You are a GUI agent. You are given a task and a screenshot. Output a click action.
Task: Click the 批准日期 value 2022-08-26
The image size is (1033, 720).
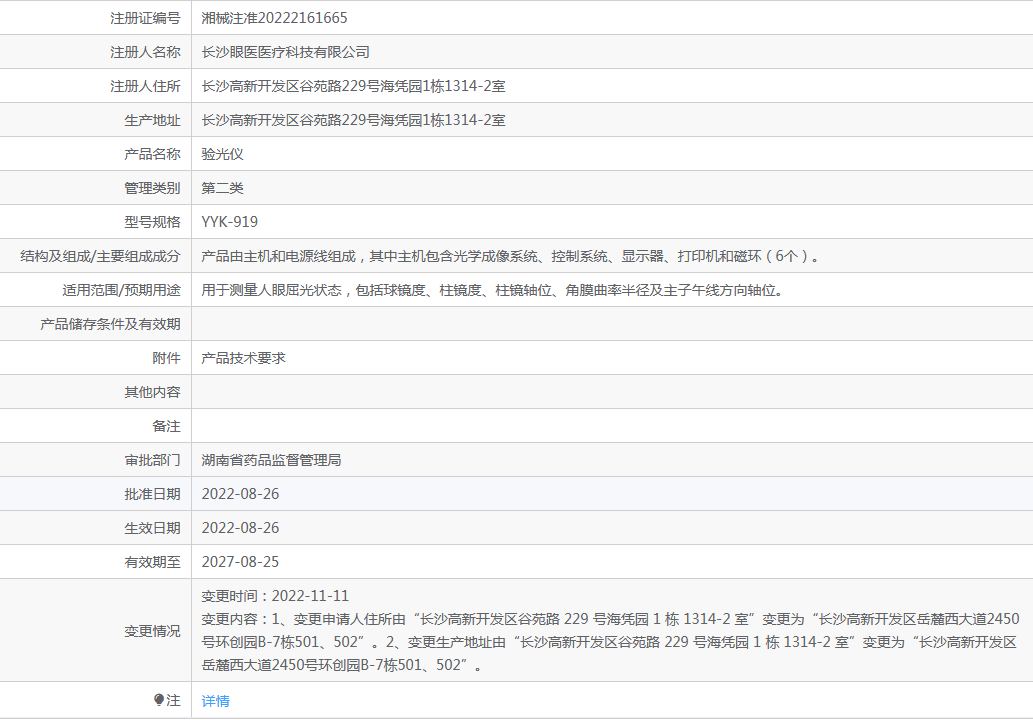point(240,494)
